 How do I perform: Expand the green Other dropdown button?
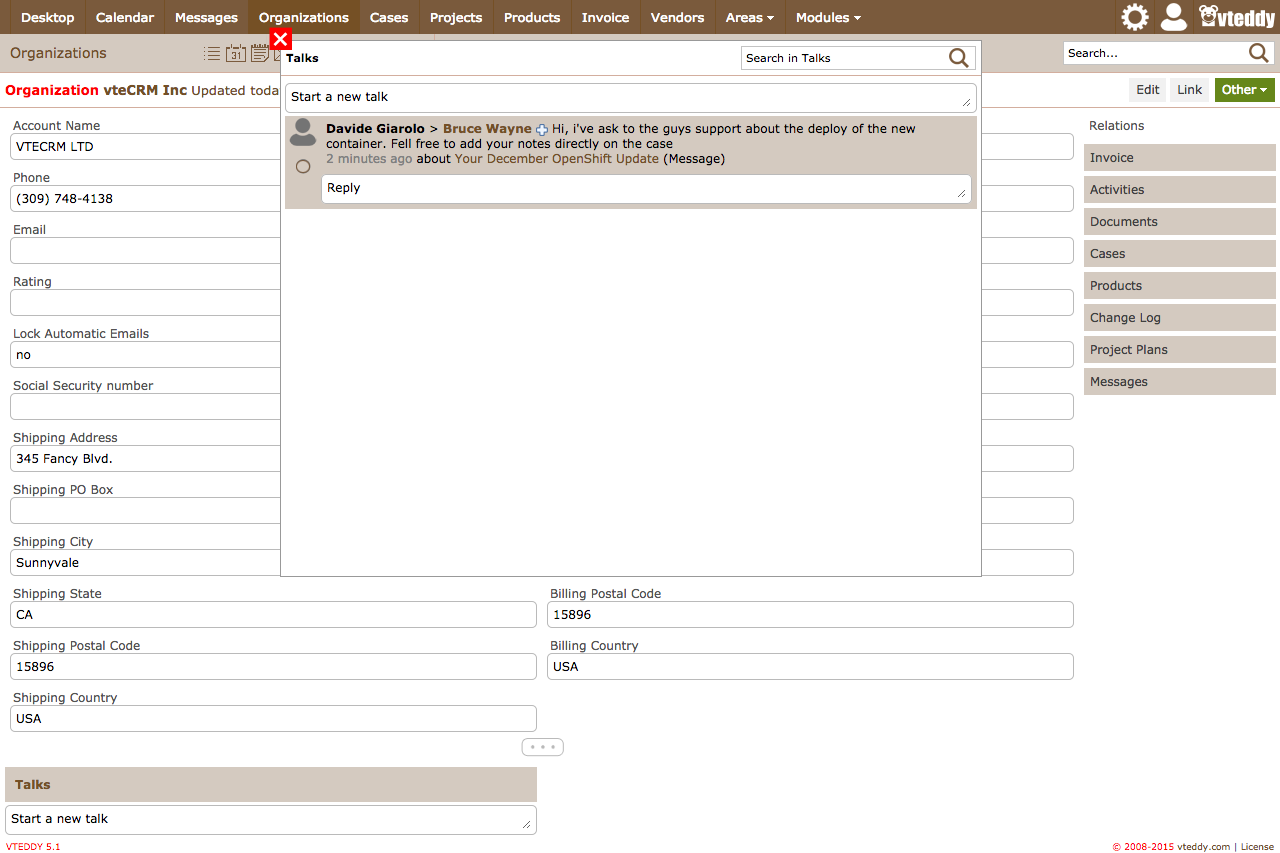click(1244, 89)
